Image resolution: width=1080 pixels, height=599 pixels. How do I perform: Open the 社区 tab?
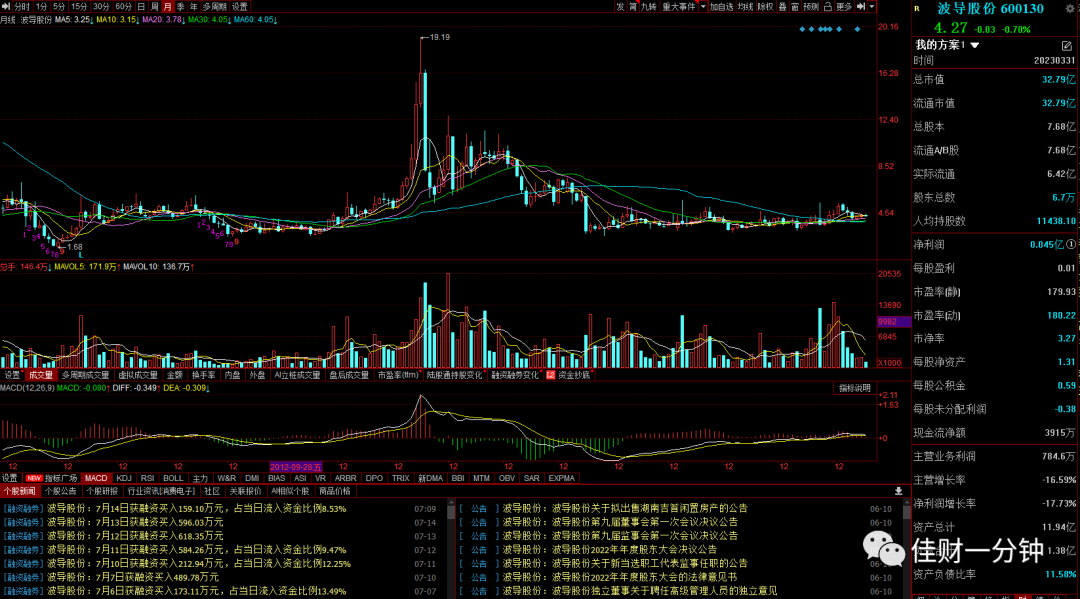[212, 491]
